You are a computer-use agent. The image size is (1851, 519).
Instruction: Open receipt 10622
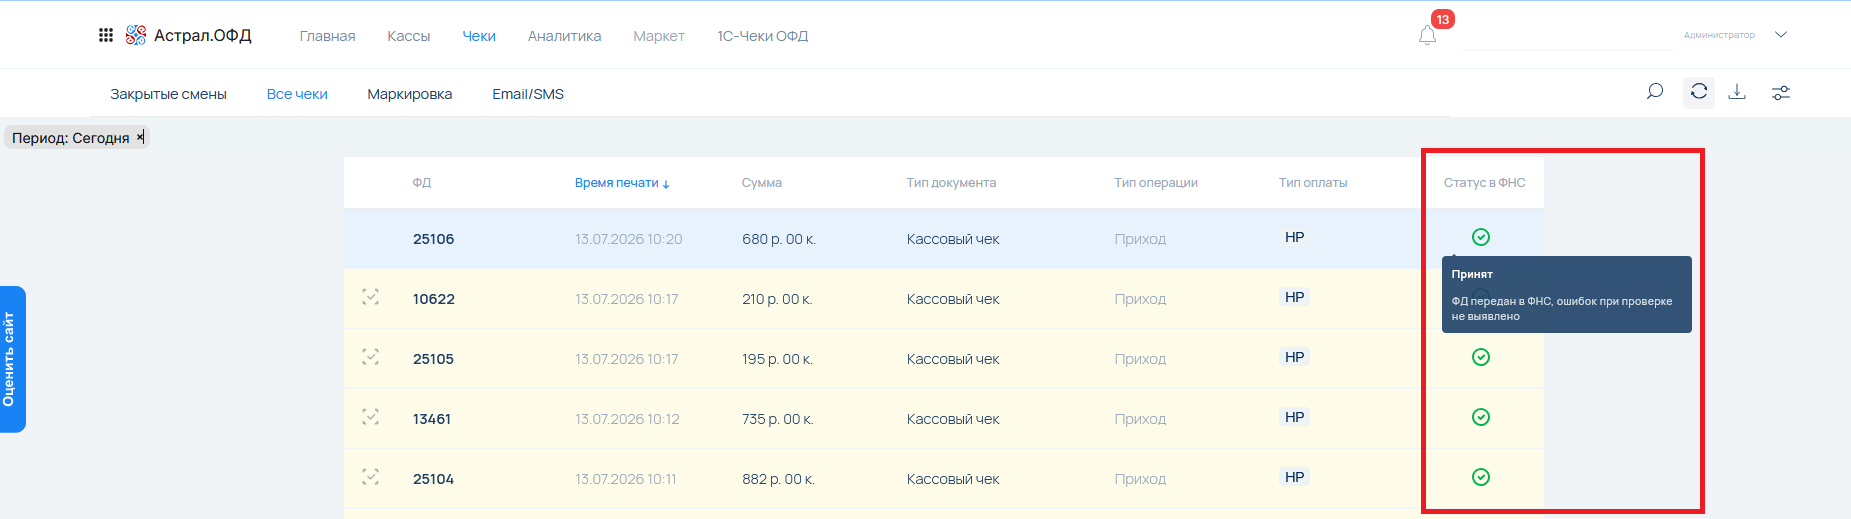click(x=433, y=299)
